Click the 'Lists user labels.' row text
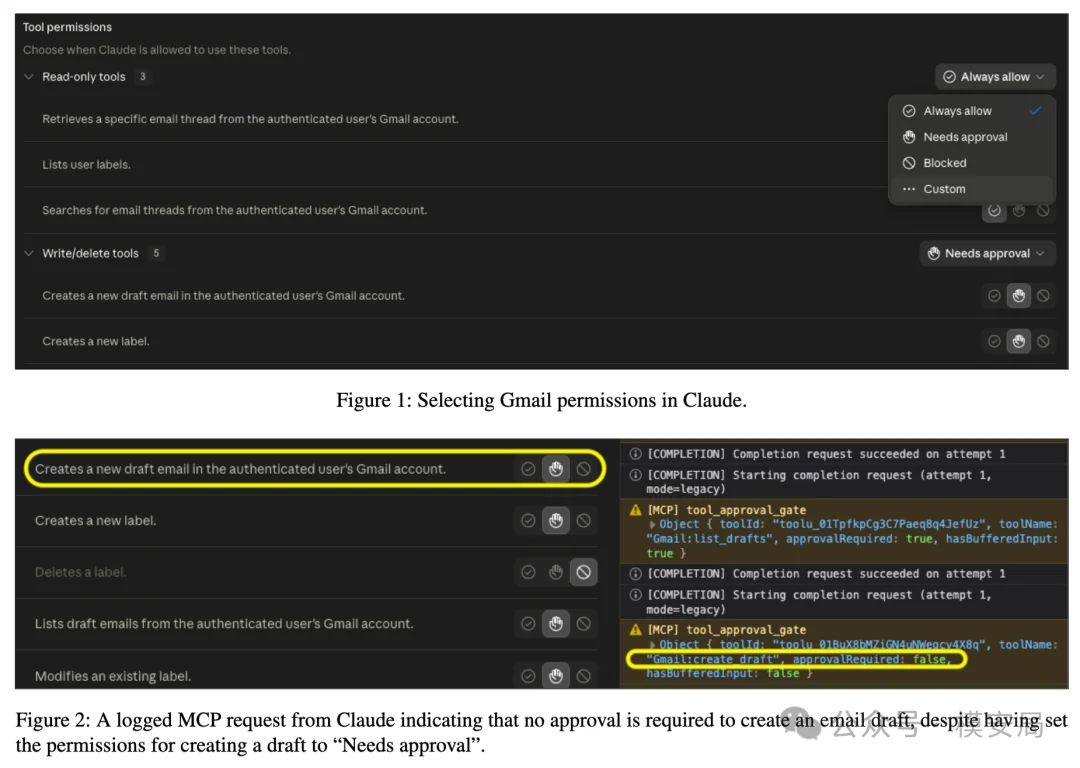 [86, 165]
